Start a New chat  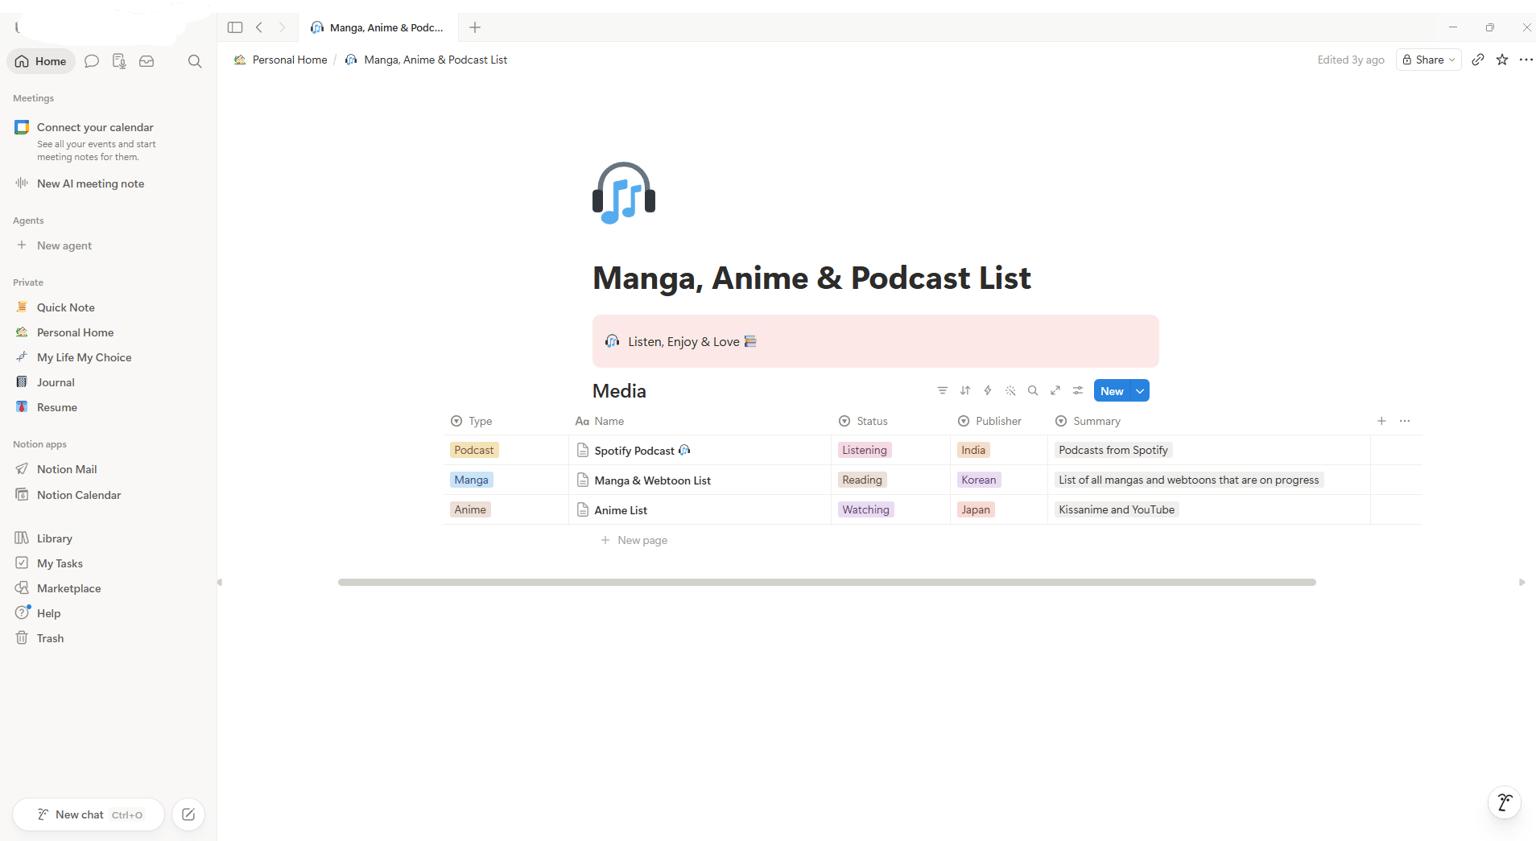[x=88, y=815]
